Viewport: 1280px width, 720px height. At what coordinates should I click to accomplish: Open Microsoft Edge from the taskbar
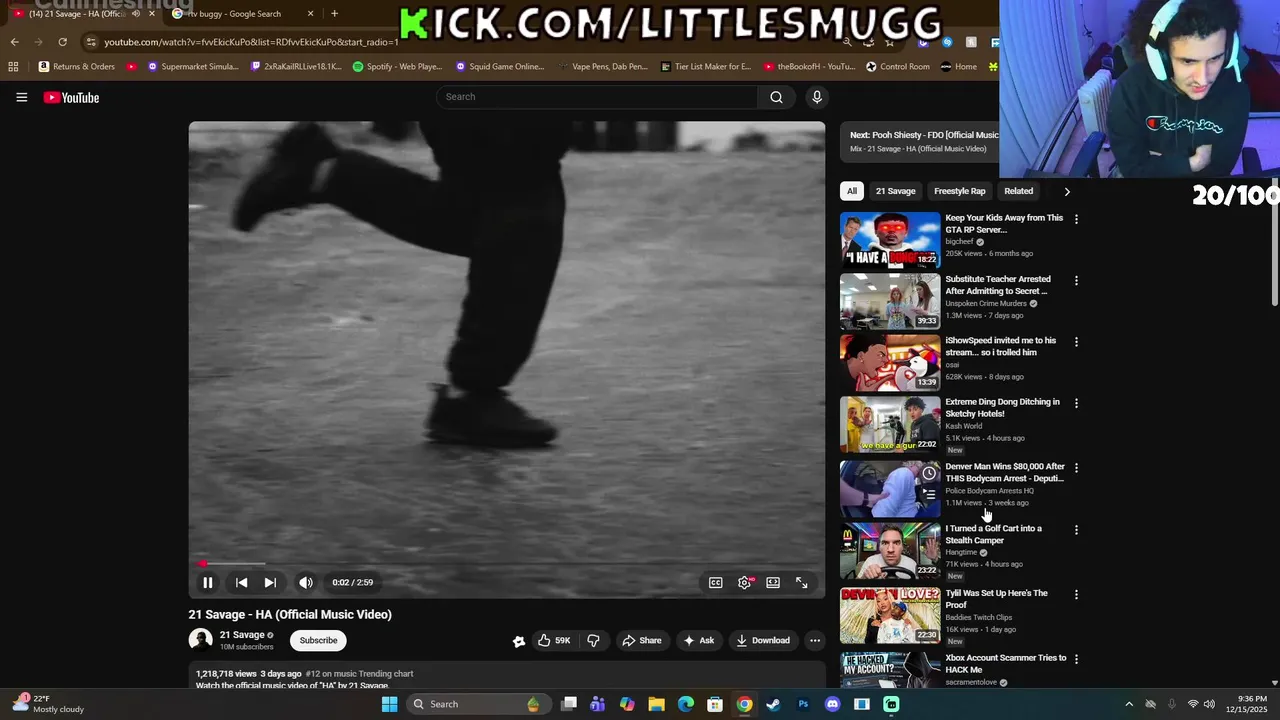click(685, 704)
